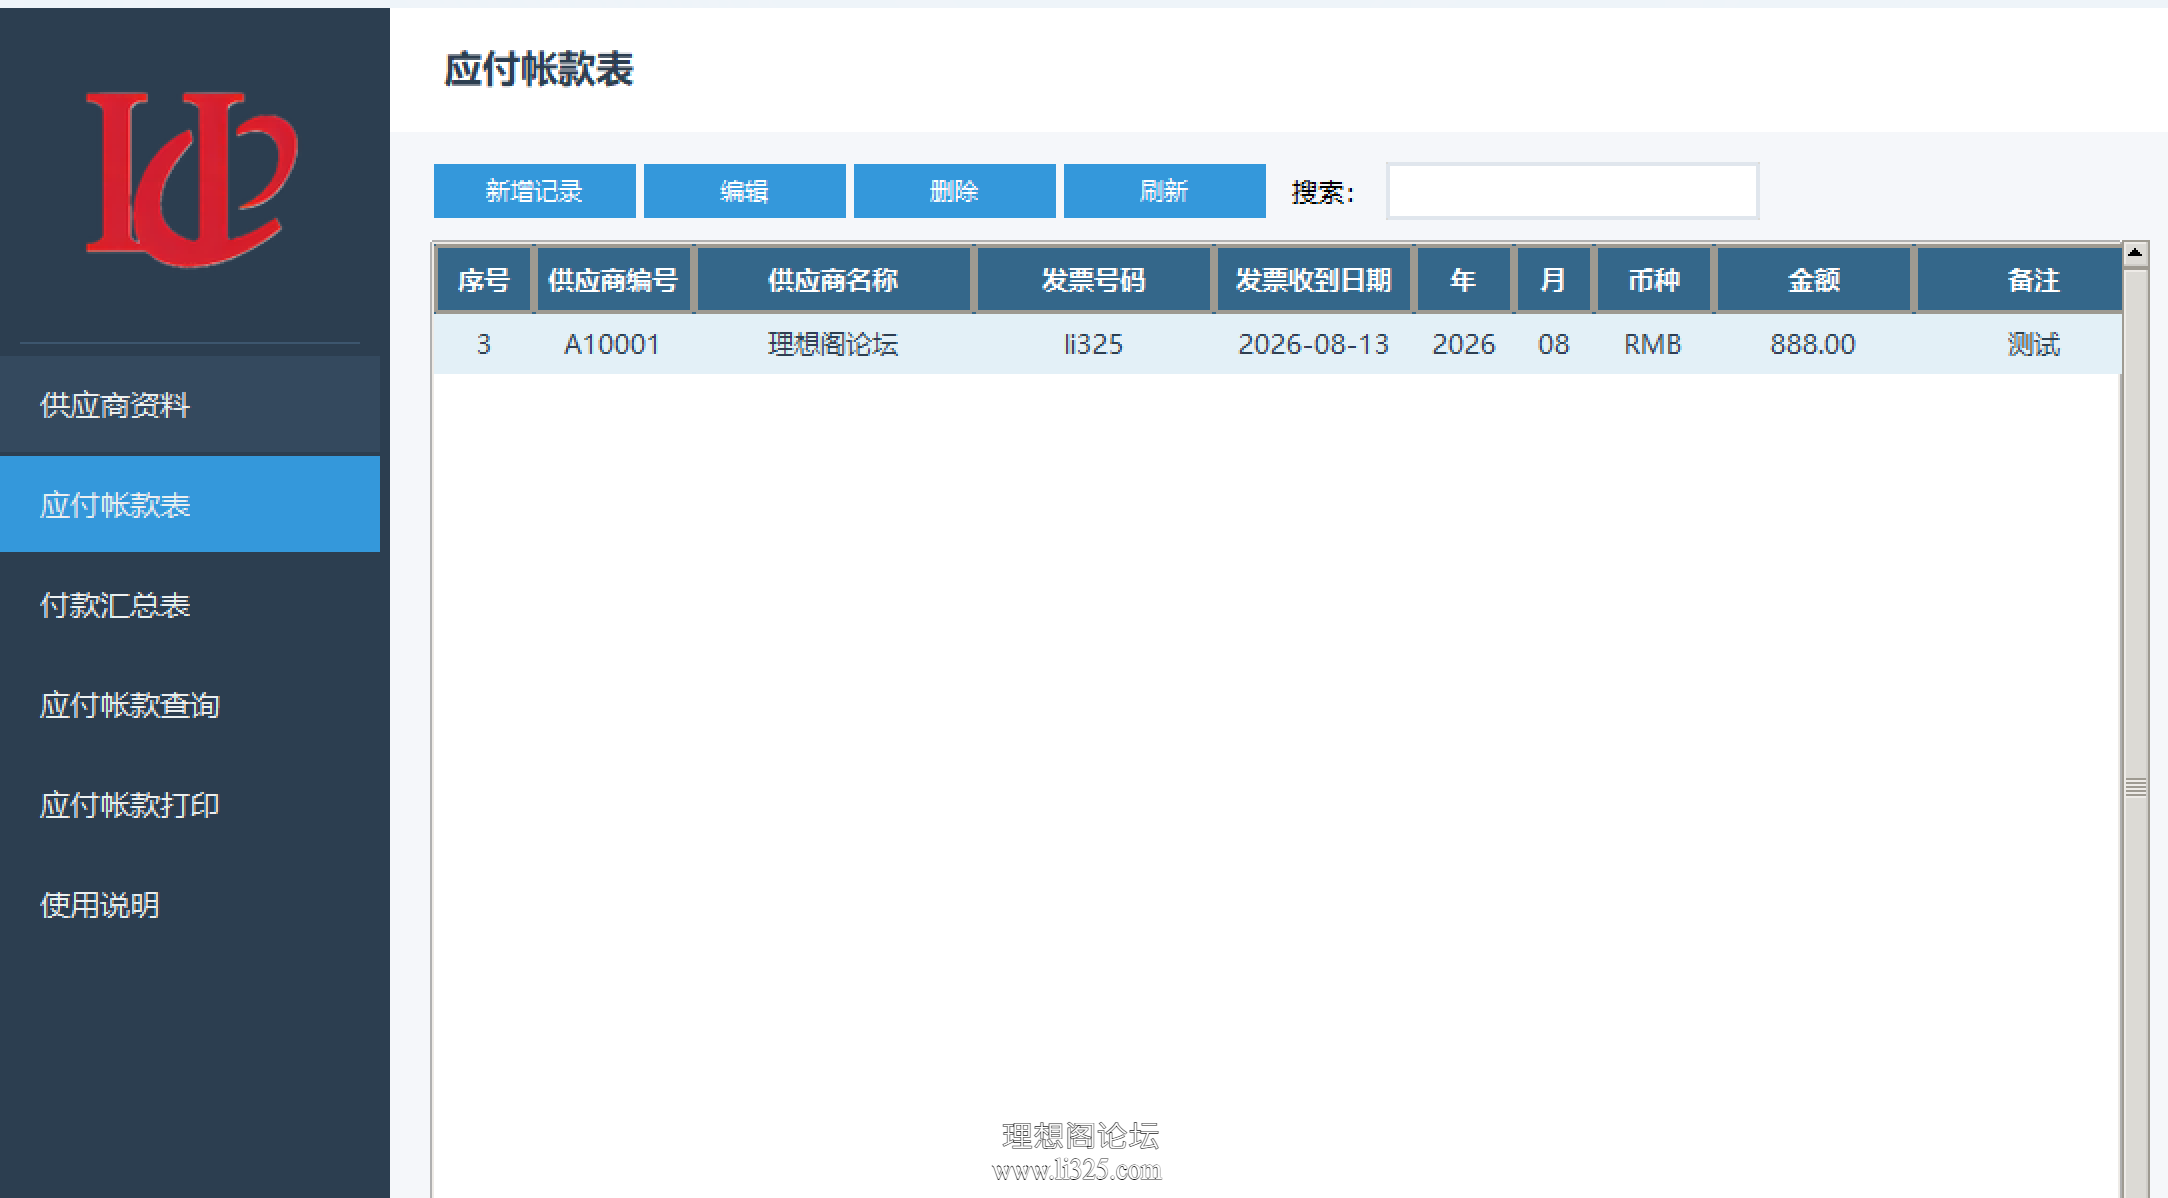Click the table's vertical scrollbar thumb

tap(2135, 787)
